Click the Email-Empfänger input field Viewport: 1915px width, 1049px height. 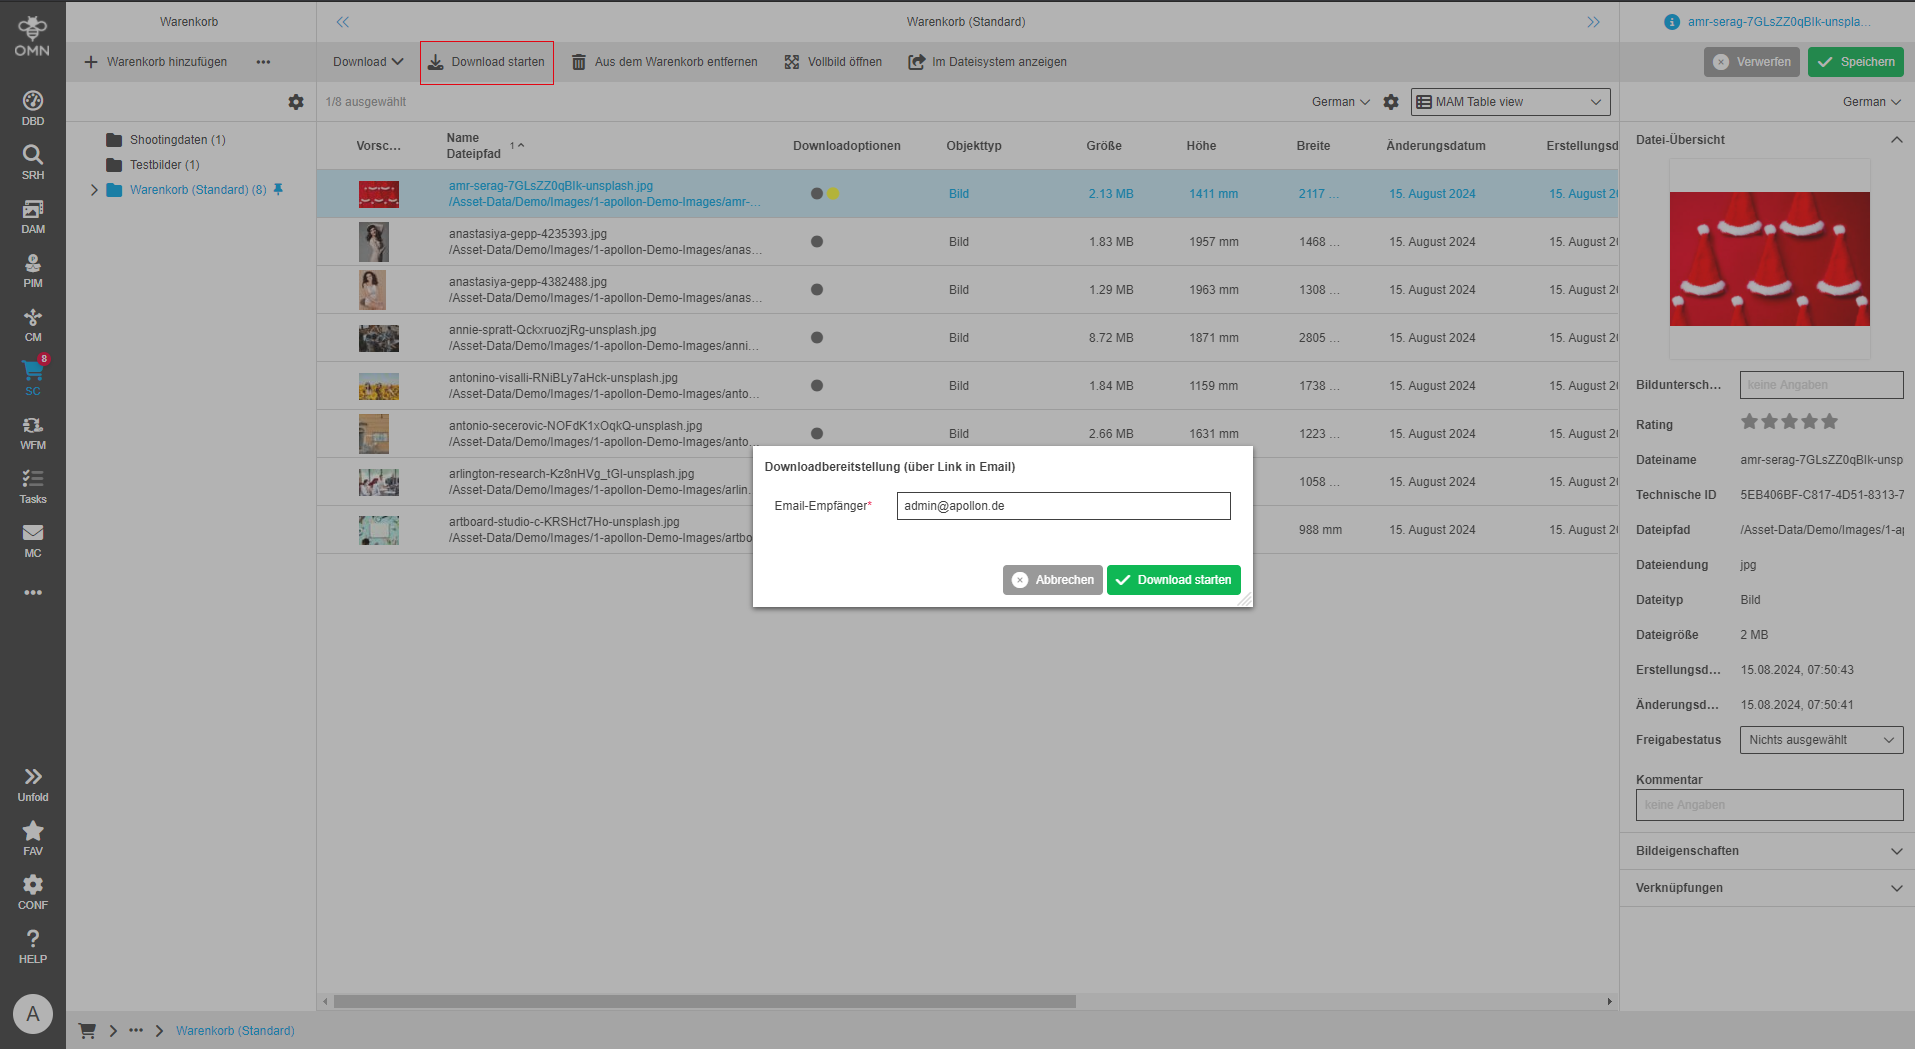[x=1062, y=506]
